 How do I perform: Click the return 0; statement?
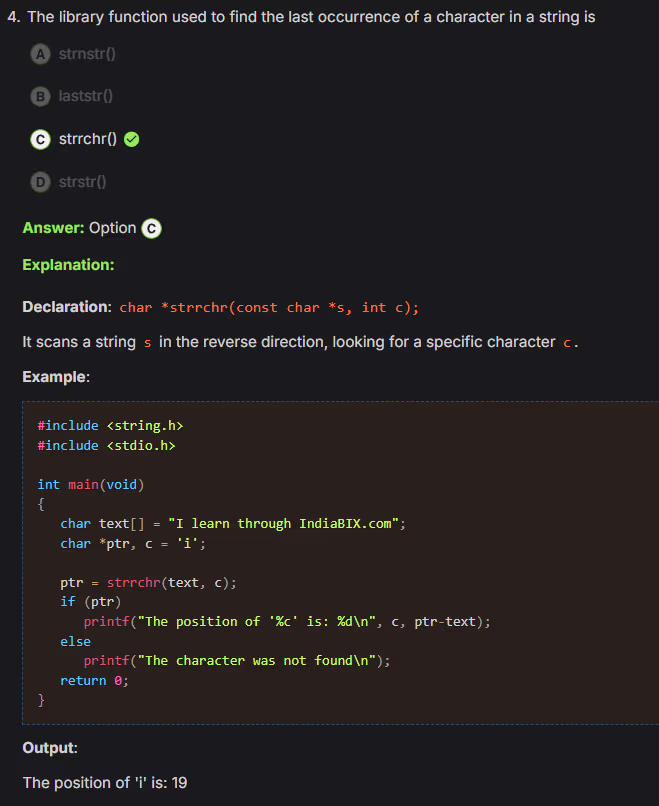coord(94,681)
